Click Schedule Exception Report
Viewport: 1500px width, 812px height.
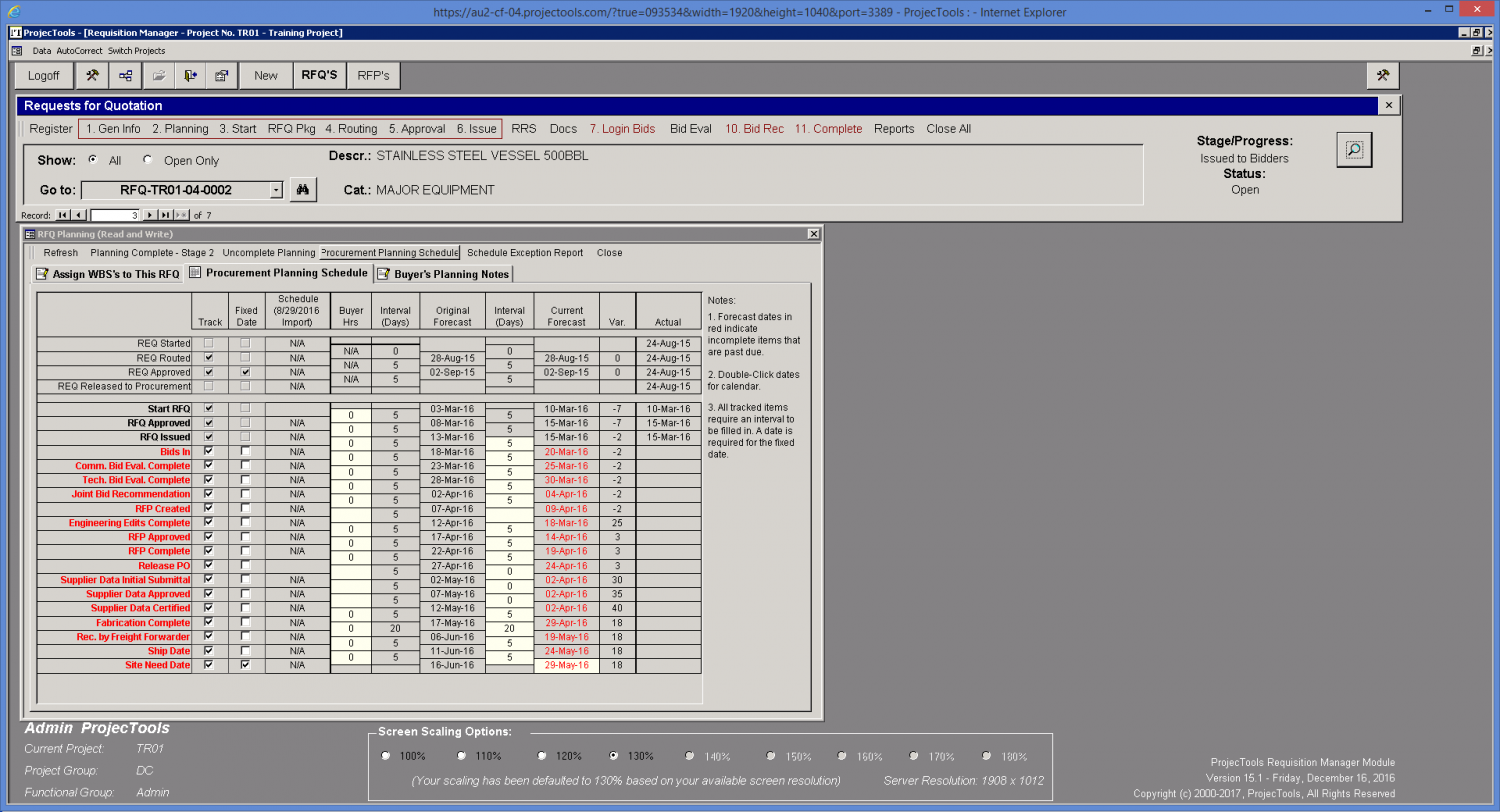(x=525, y=253)
